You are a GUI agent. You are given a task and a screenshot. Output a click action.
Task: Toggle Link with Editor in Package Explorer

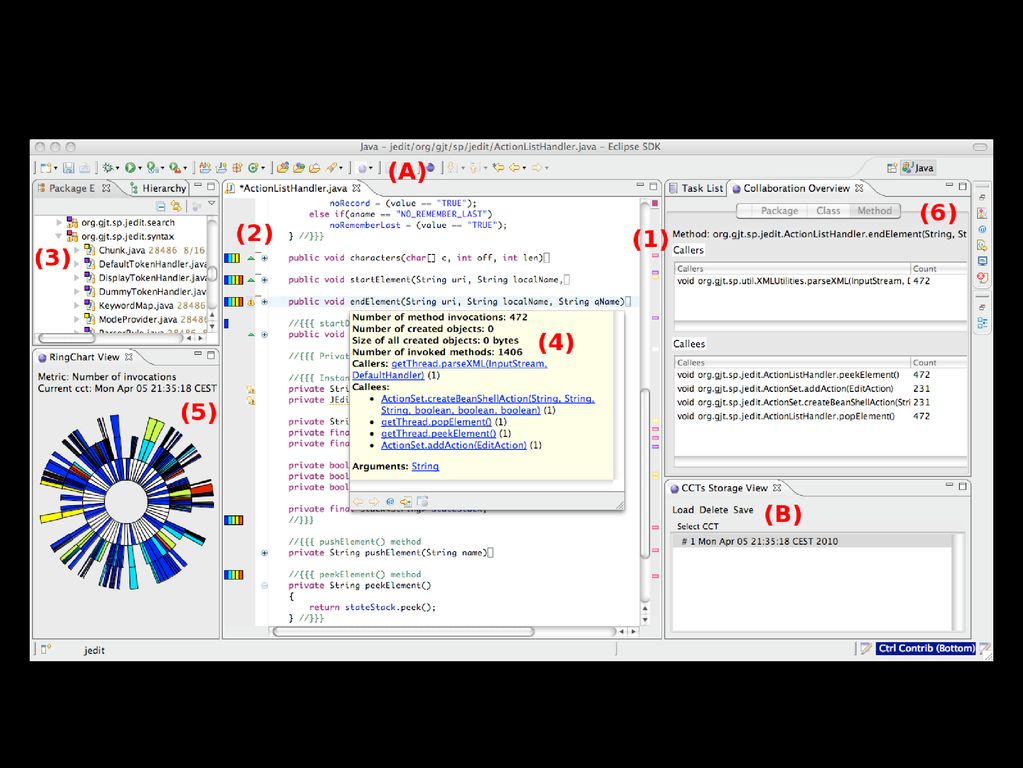pyautogui.click(x=176, y=206)
